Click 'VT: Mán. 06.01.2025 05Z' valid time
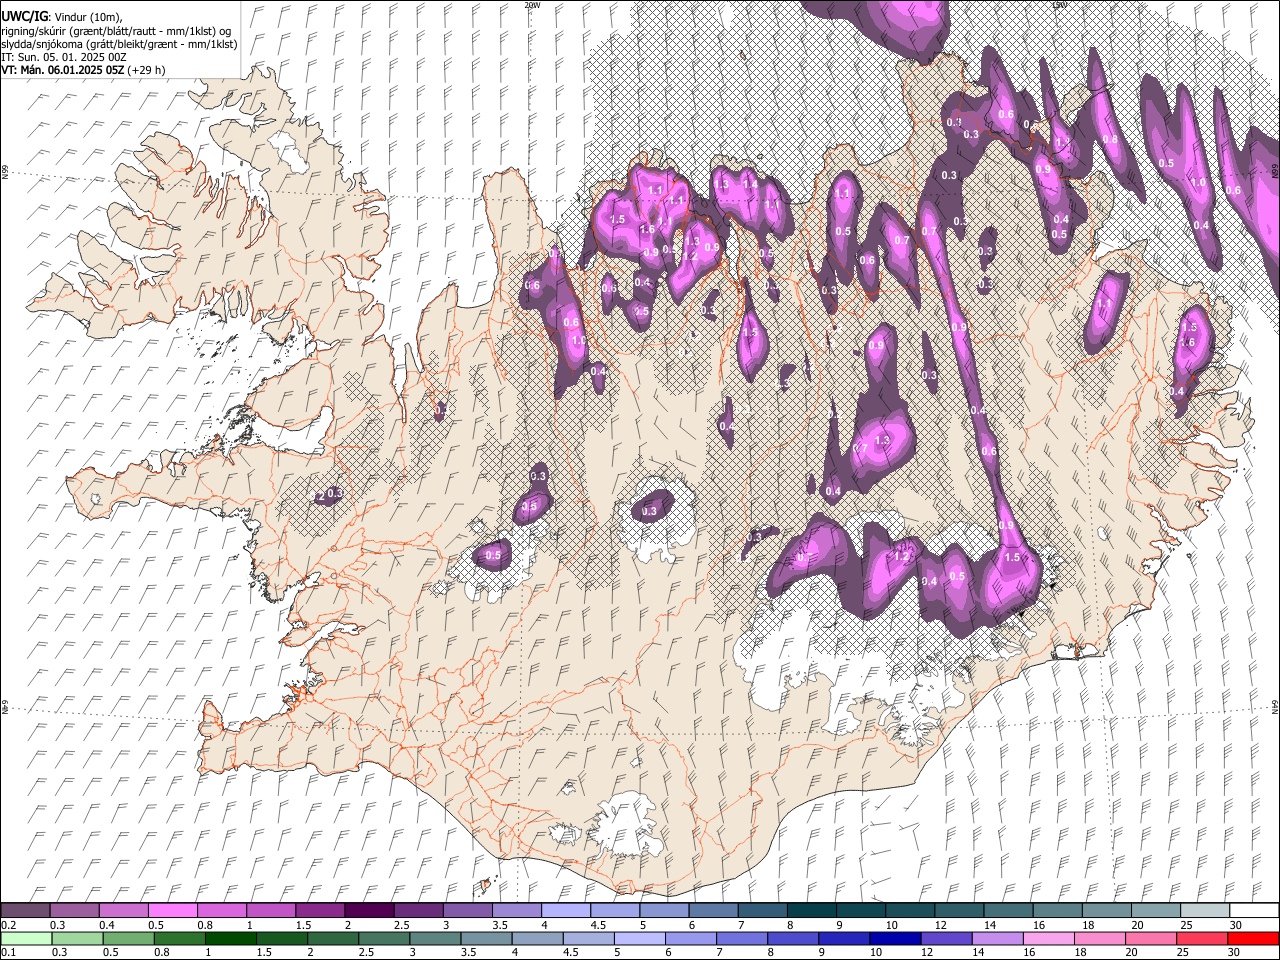This screenshot has height=960, width=1280. click(x=63, y=70)
